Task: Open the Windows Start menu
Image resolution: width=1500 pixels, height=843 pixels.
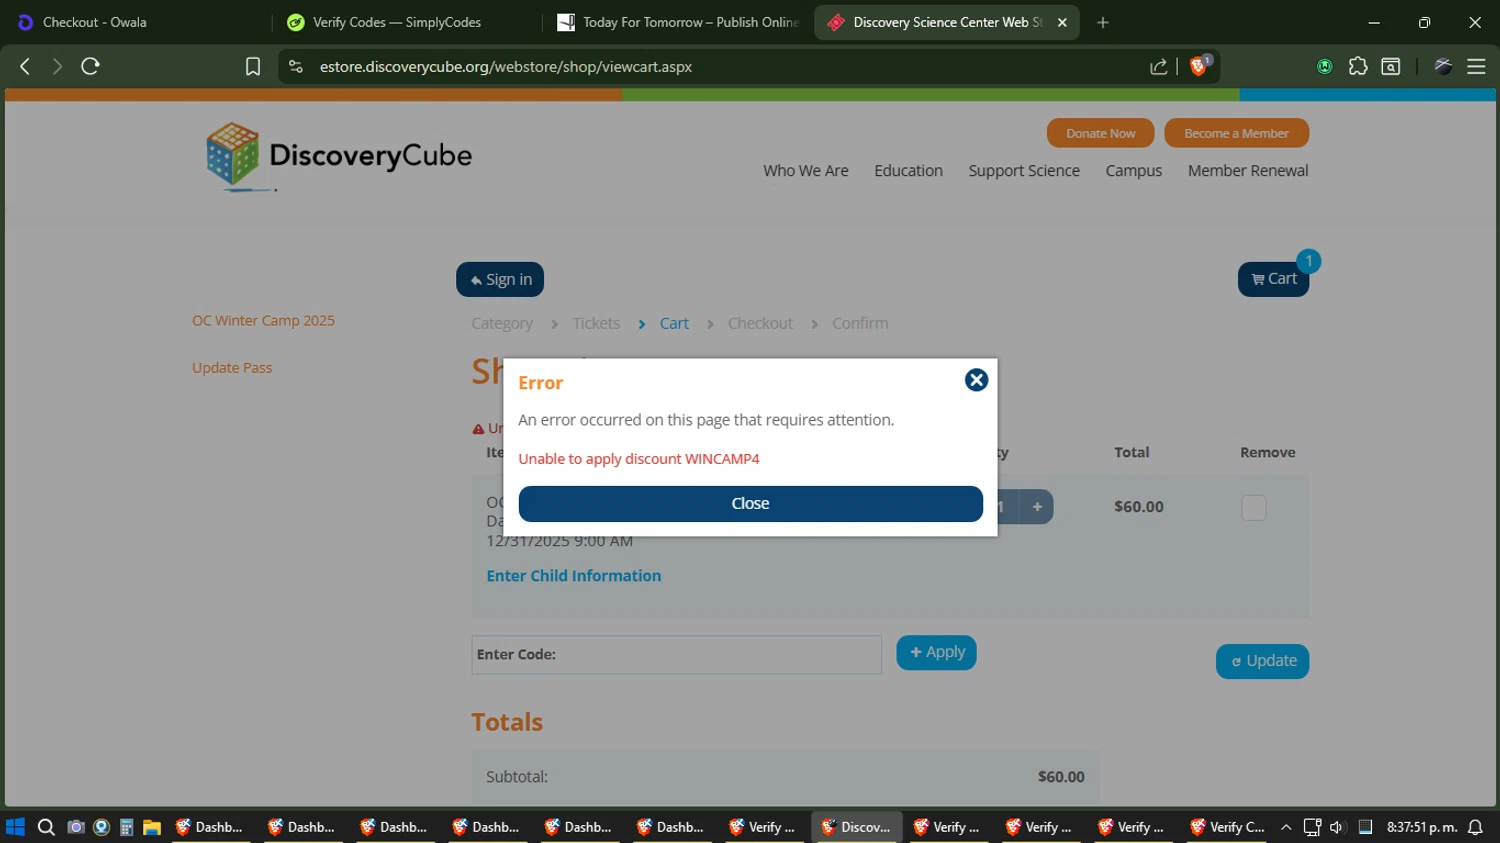Action: pos(15,827)
